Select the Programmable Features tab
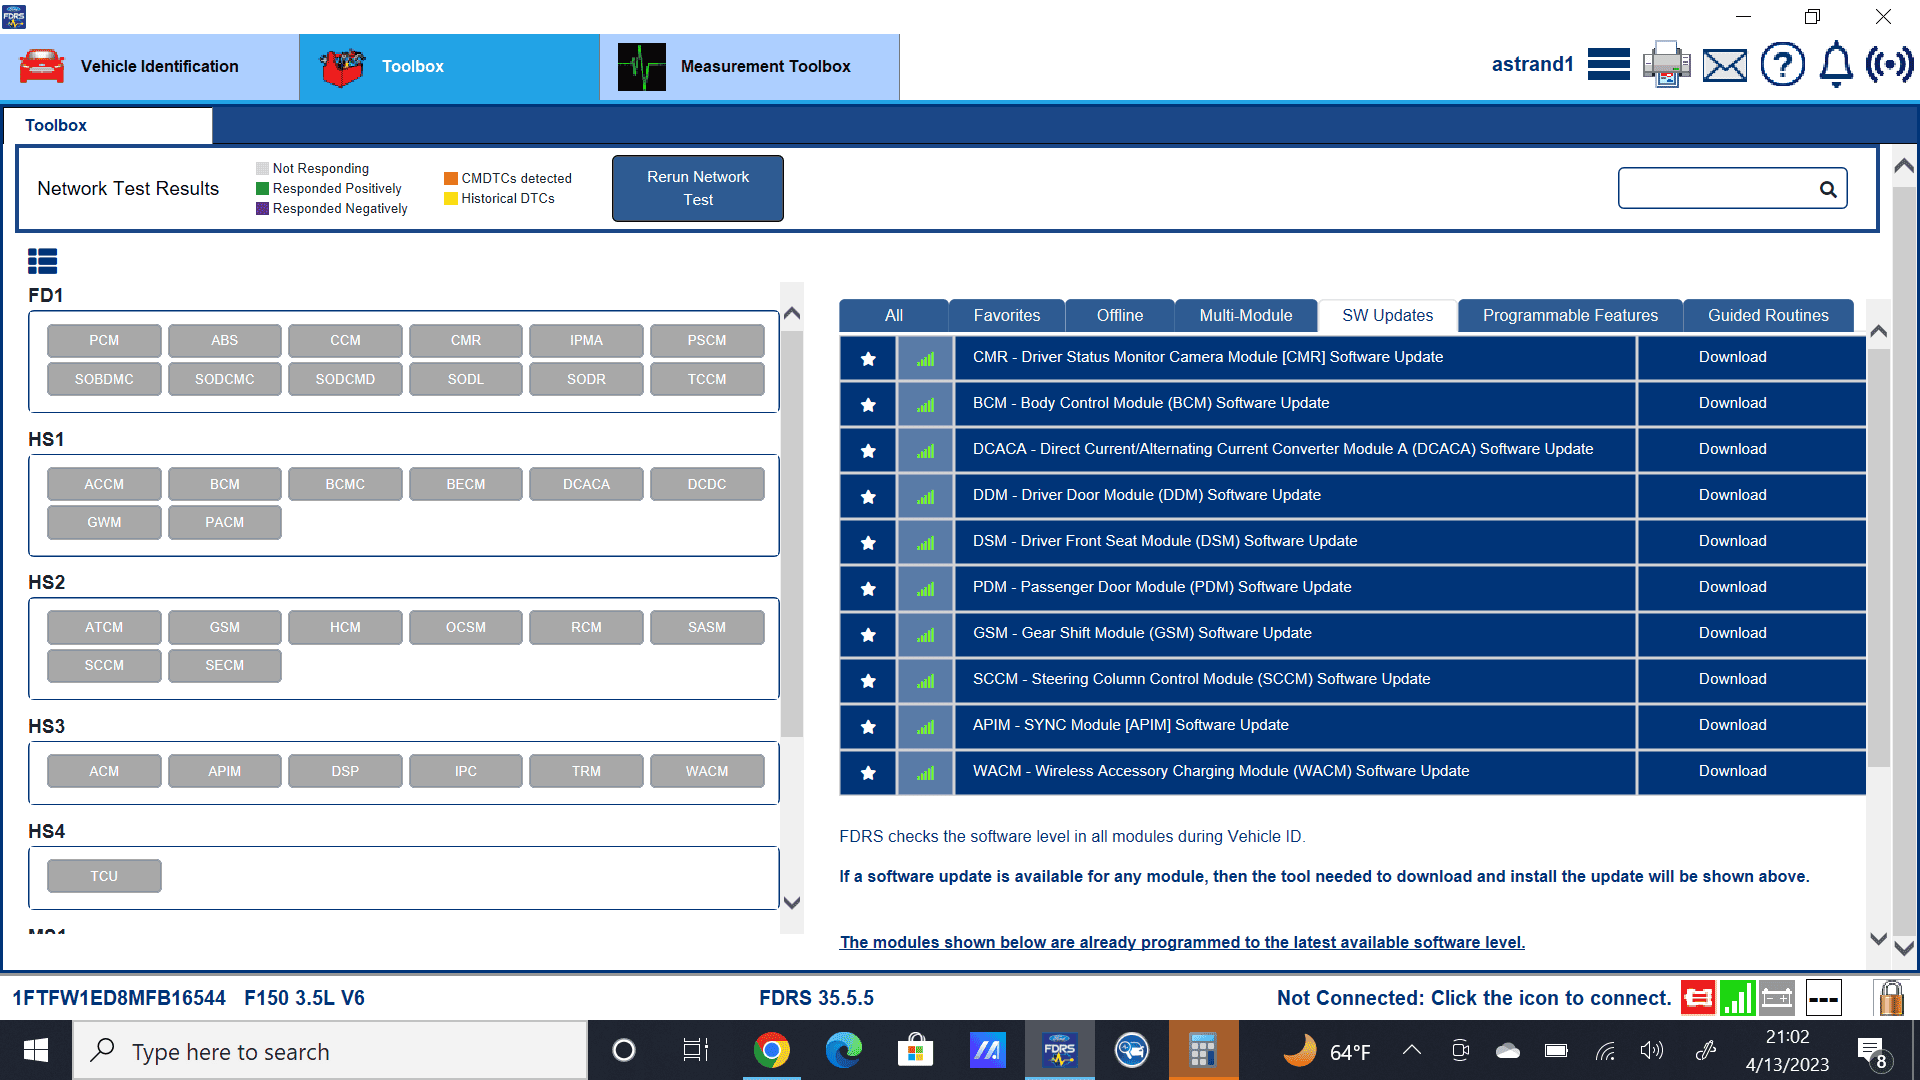Screen dimensions: 1920x1080 1570,316
